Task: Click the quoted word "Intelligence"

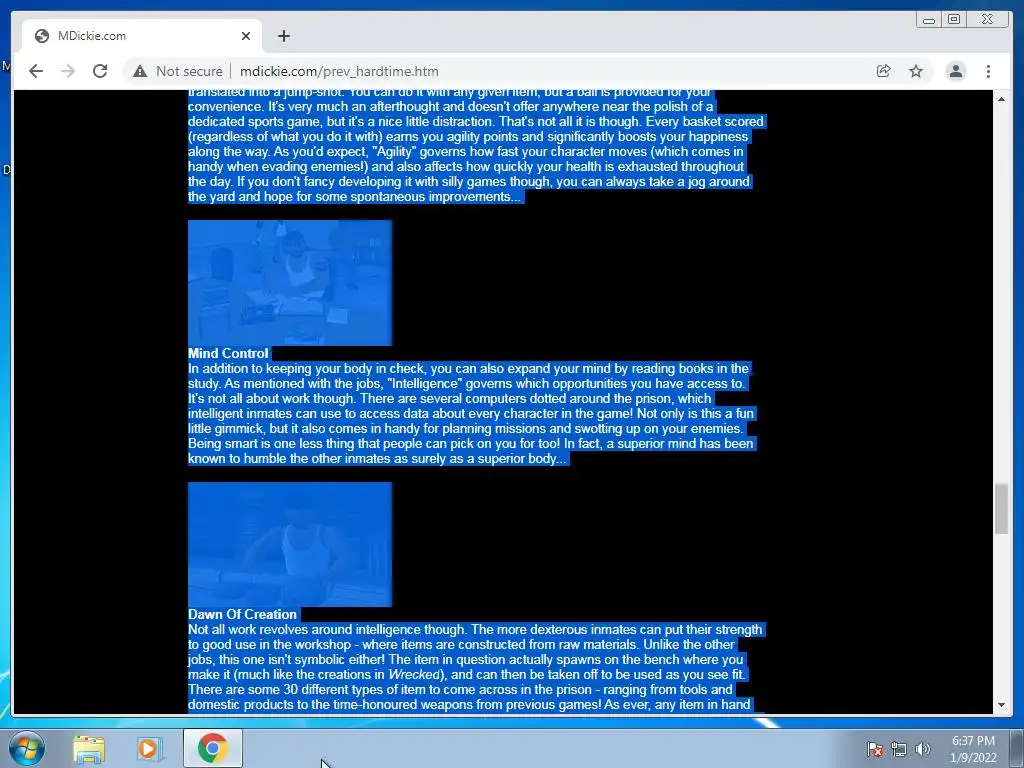Action: coord(424,383)
